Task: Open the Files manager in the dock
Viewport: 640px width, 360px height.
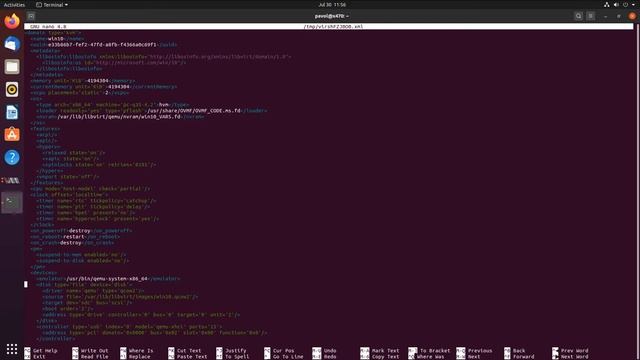Action: 12,67
